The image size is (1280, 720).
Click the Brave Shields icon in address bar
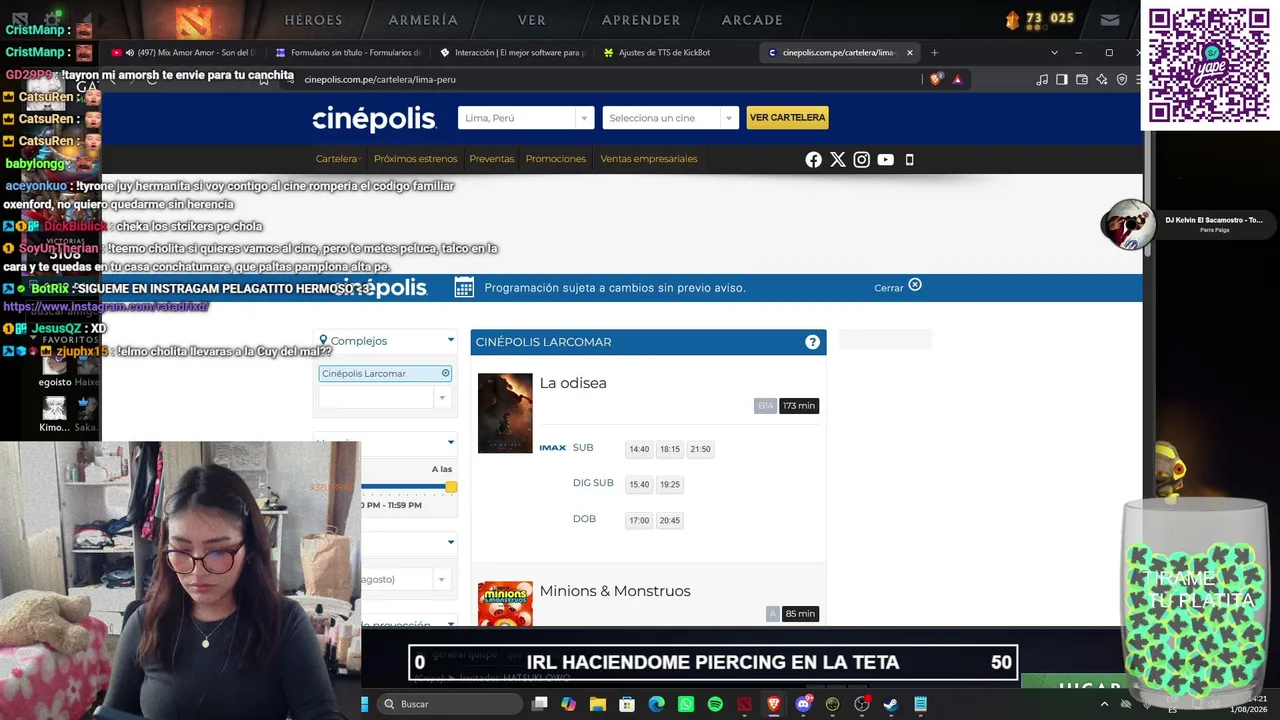(x=936, y=79)
